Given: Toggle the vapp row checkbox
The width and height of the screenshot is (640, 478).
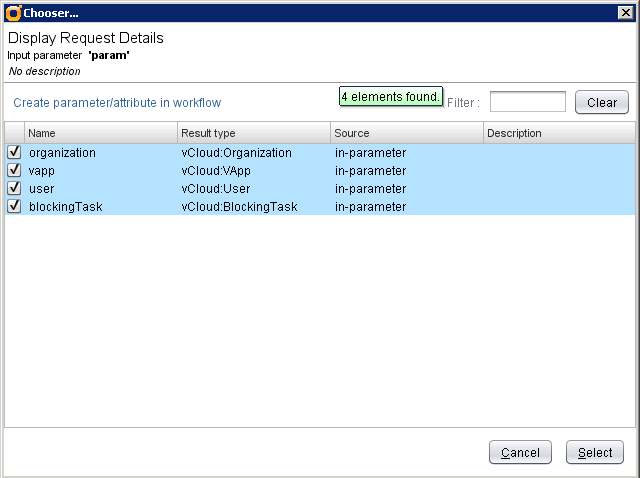Looking at the screenshot, I should (14, 171).
